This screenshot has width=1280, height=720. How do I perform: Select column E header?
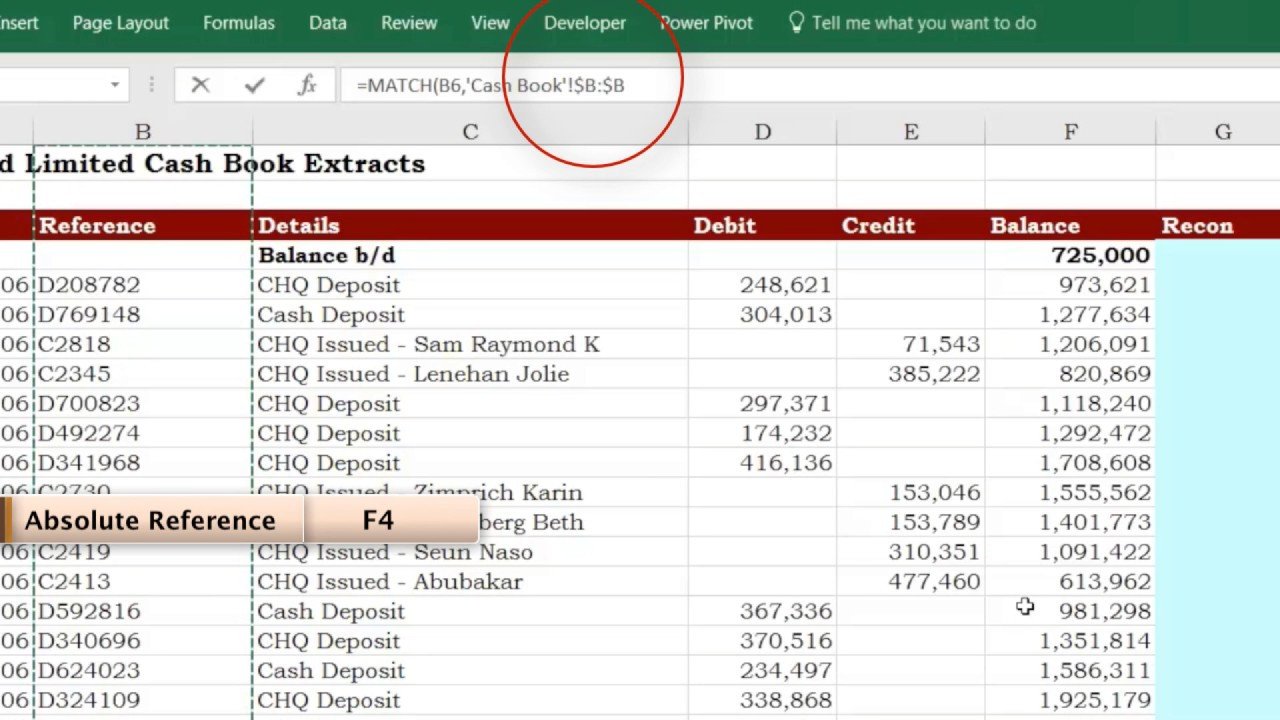click(x=911, y=132)
